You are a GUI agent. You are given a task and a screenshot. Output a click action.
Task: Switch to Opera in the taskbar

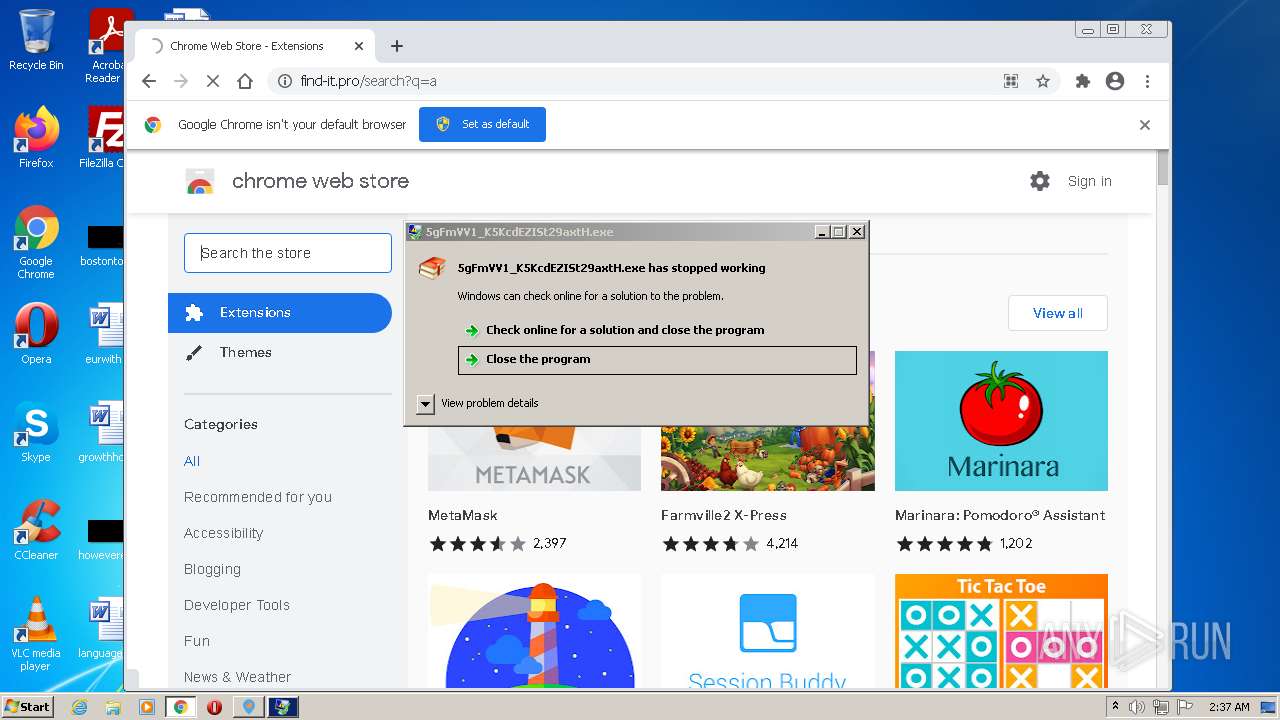pos(214,707)
